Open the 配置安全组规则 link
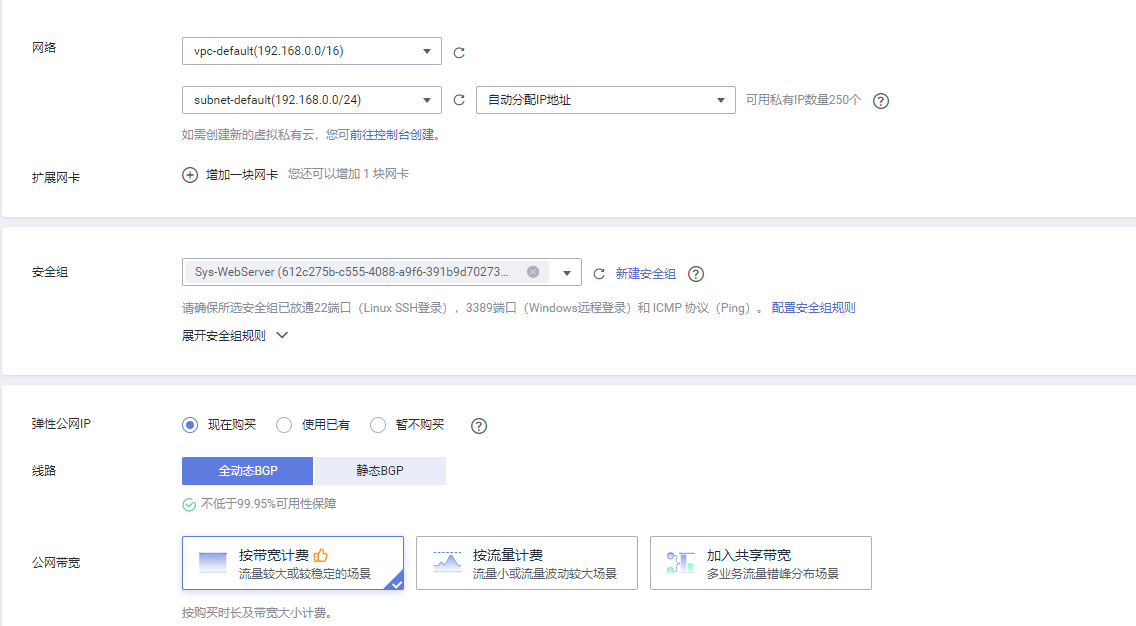1136x626 pixels. coord(814,308)
